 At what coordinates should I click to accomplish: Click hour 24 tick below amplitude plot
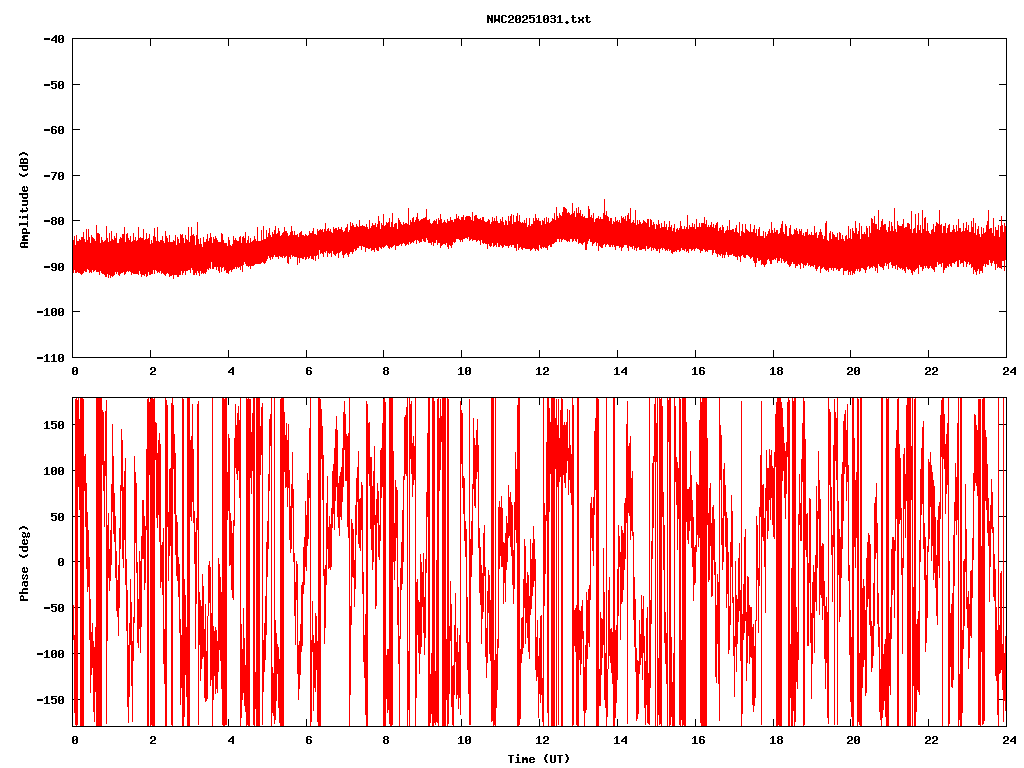point(1006,371)
